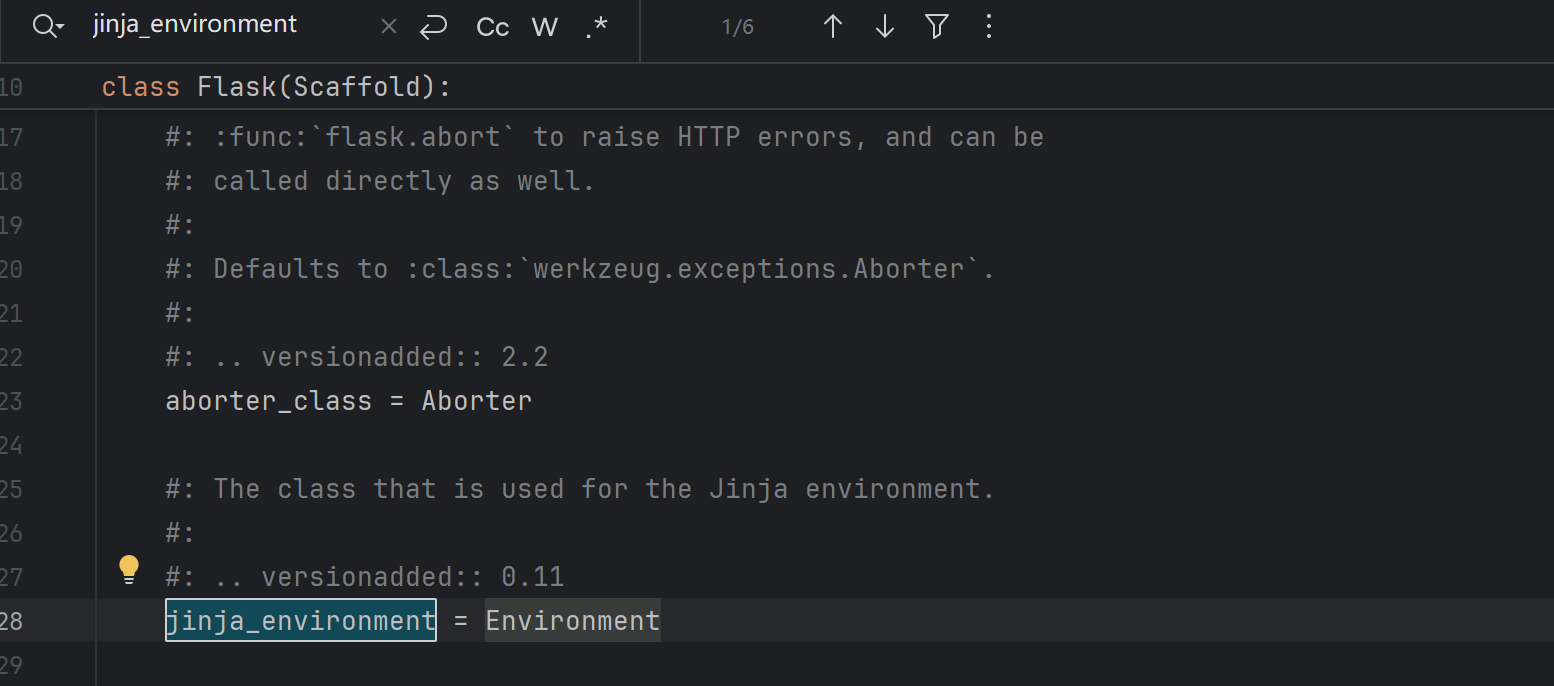The height and width of the screenshot is (686, 1554).
Task: Jump to previous occurrence with up arrow
Action: point(832,27)
